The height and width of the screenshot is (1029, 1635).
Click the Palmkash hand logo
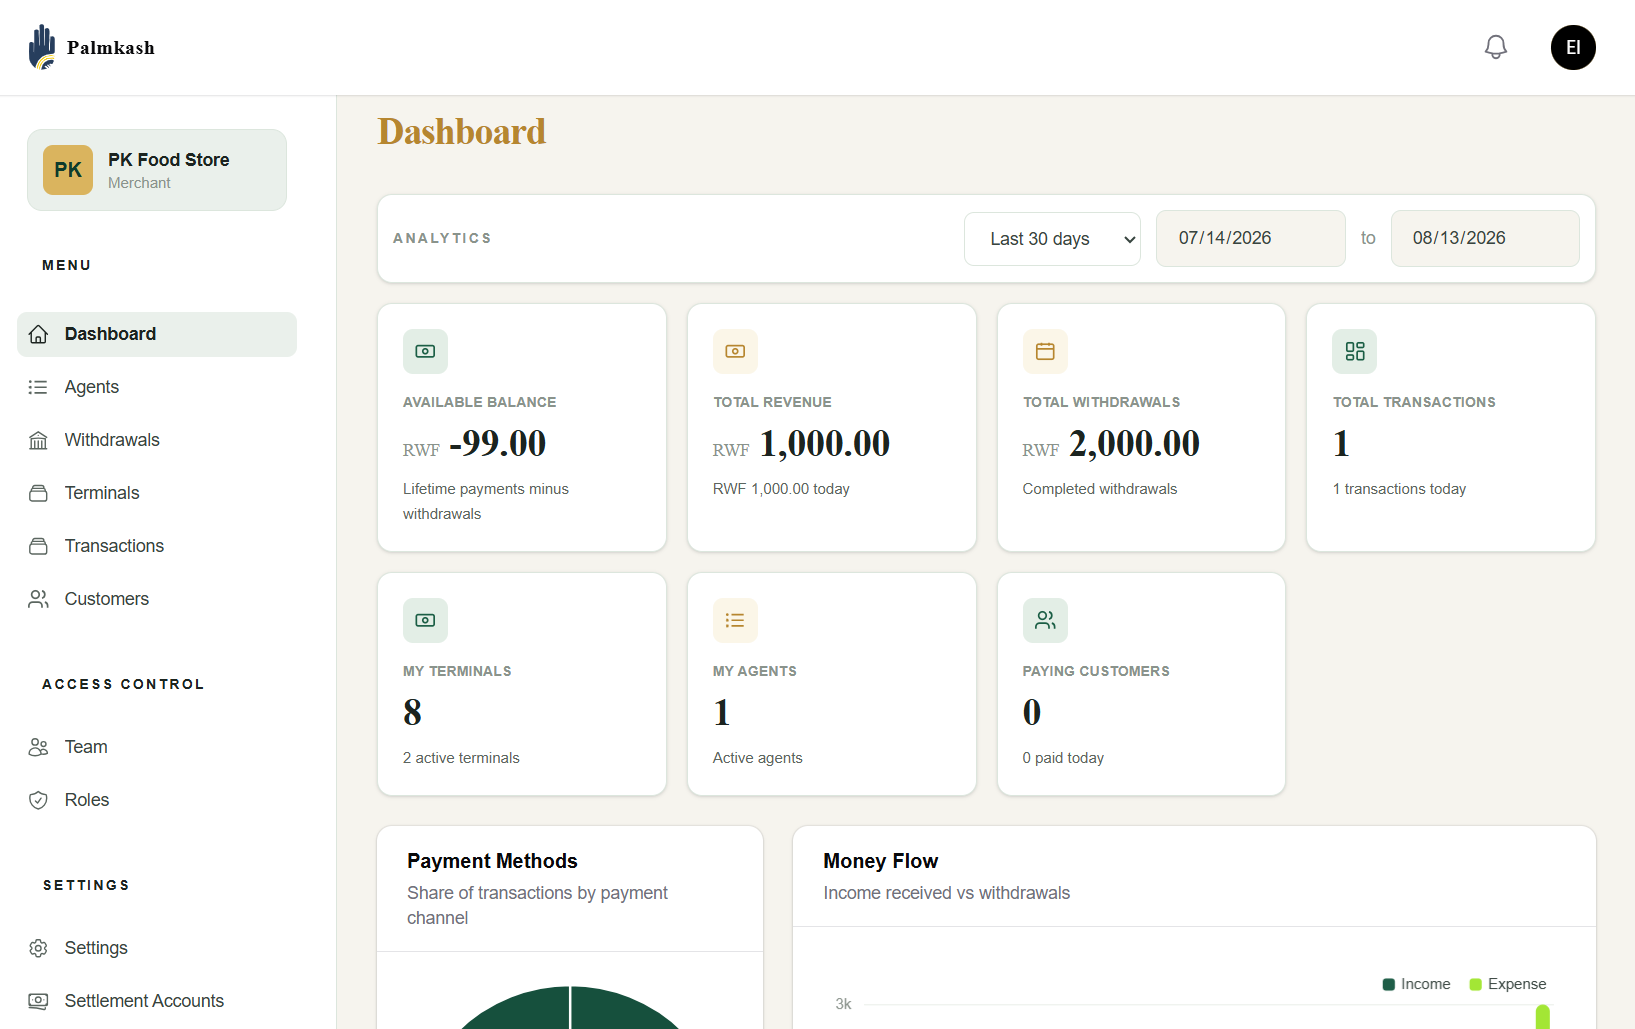click(x=42, y=47)
